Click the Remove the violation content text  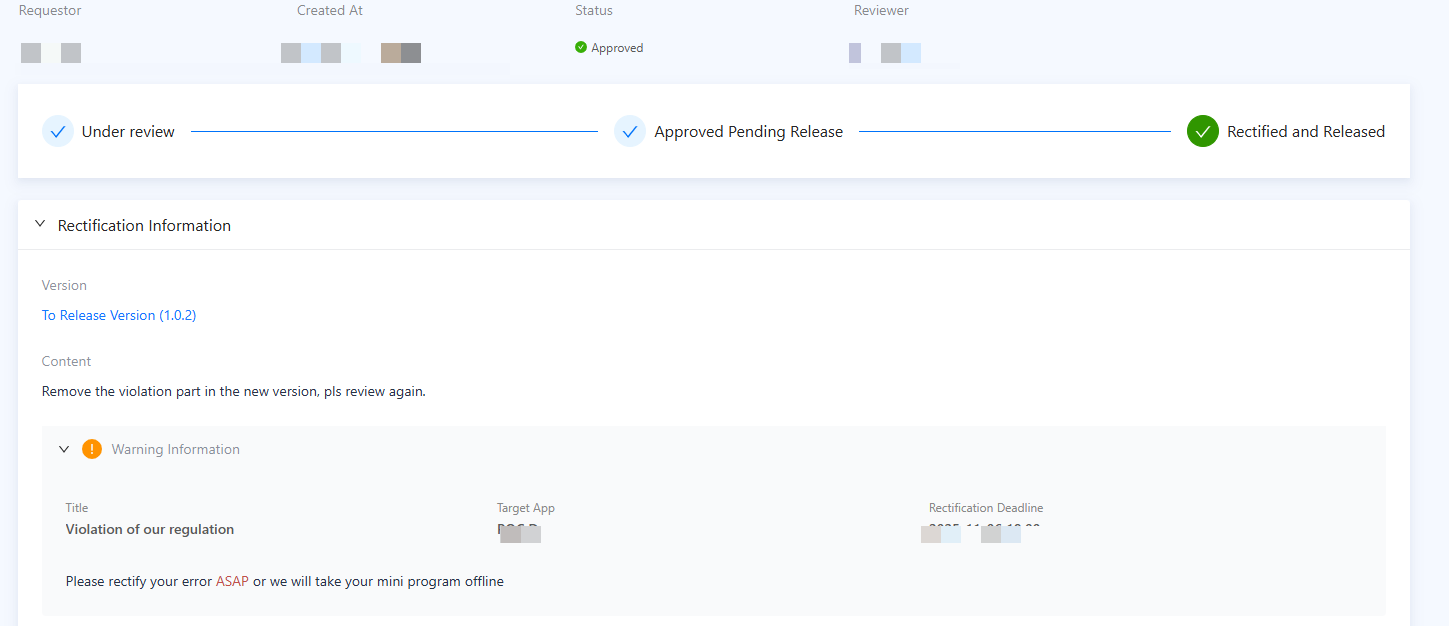point(234,392)
